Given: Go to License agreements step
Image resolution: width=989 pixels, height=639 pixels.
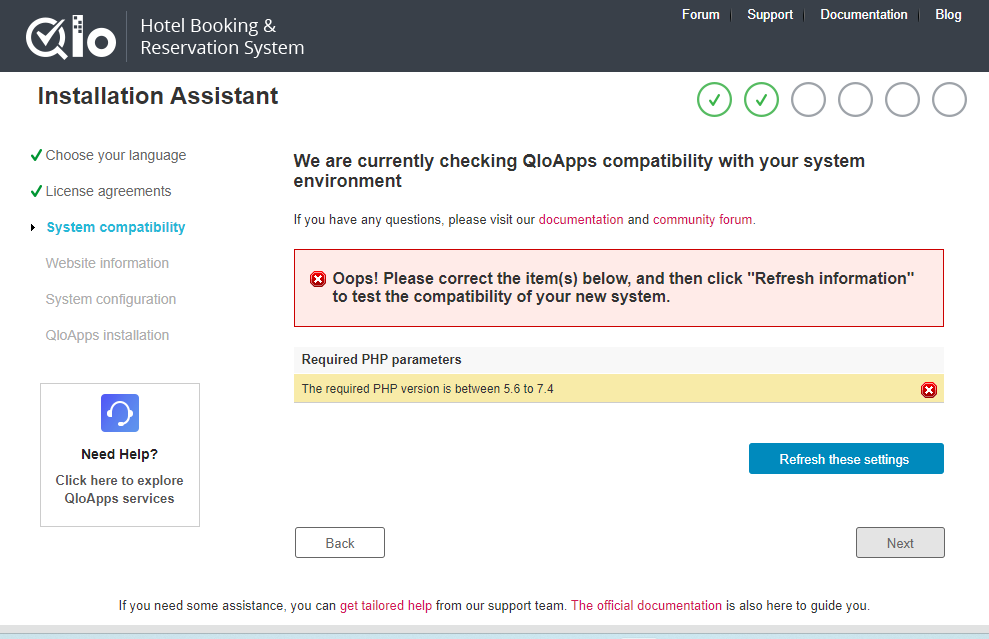Looking at the screenshot, I should (108, 191).
